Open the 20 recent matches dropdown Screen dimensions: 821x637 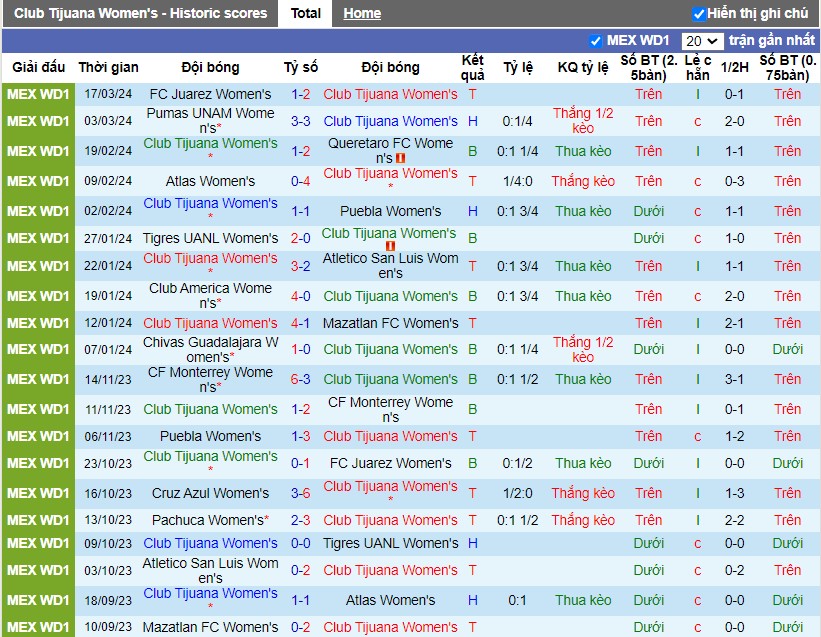tap(702, 41)
